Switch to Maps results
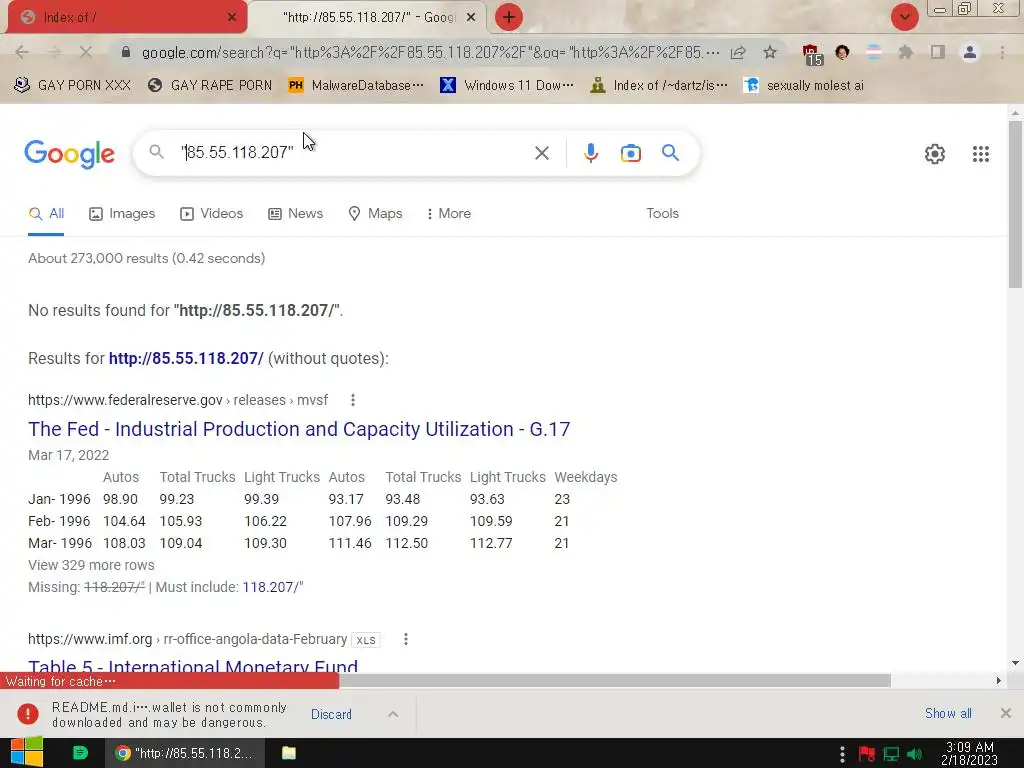Screen dimensions: 1024x768 coord(376,214)
